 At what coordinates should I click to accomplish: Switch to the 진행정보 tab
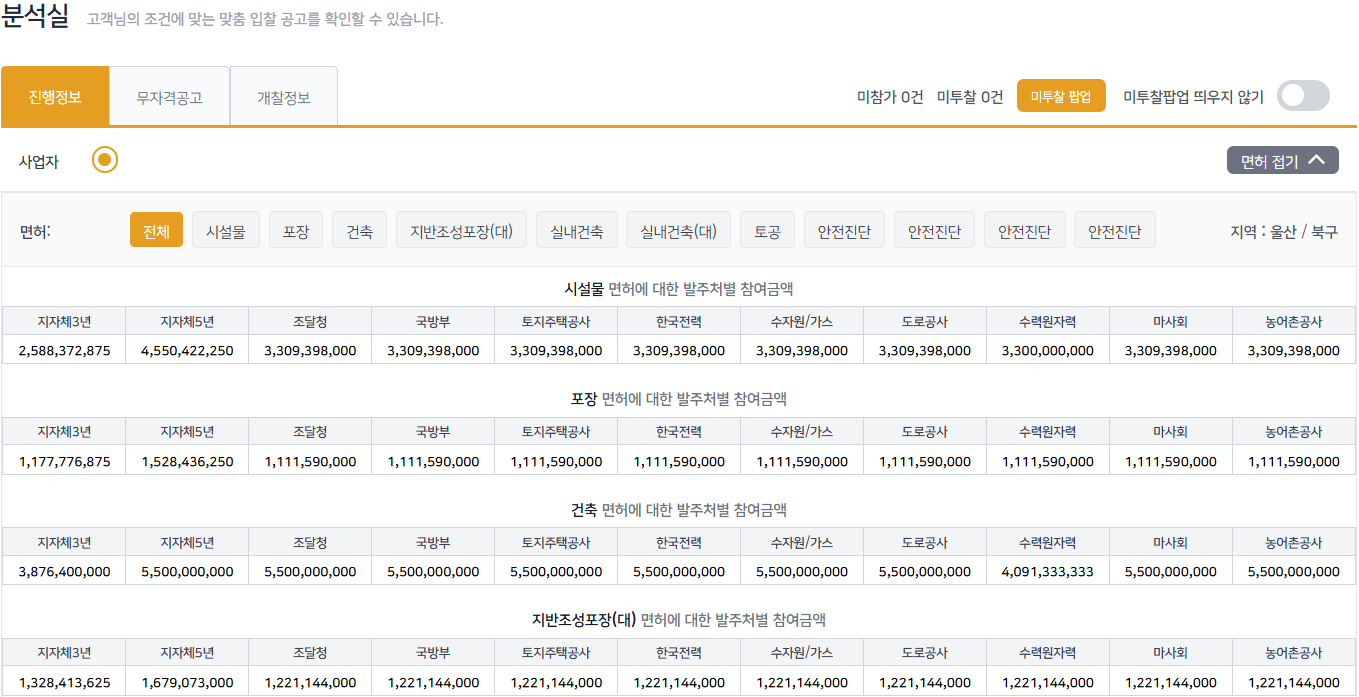click(x=55, y=95)
